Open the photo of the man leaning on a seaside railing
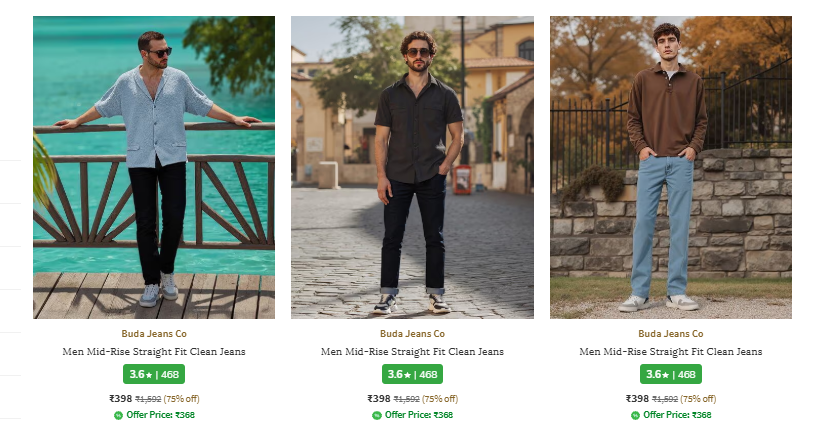Image resolution: width=815 pixels, height=435 pixels. point(154,167)
